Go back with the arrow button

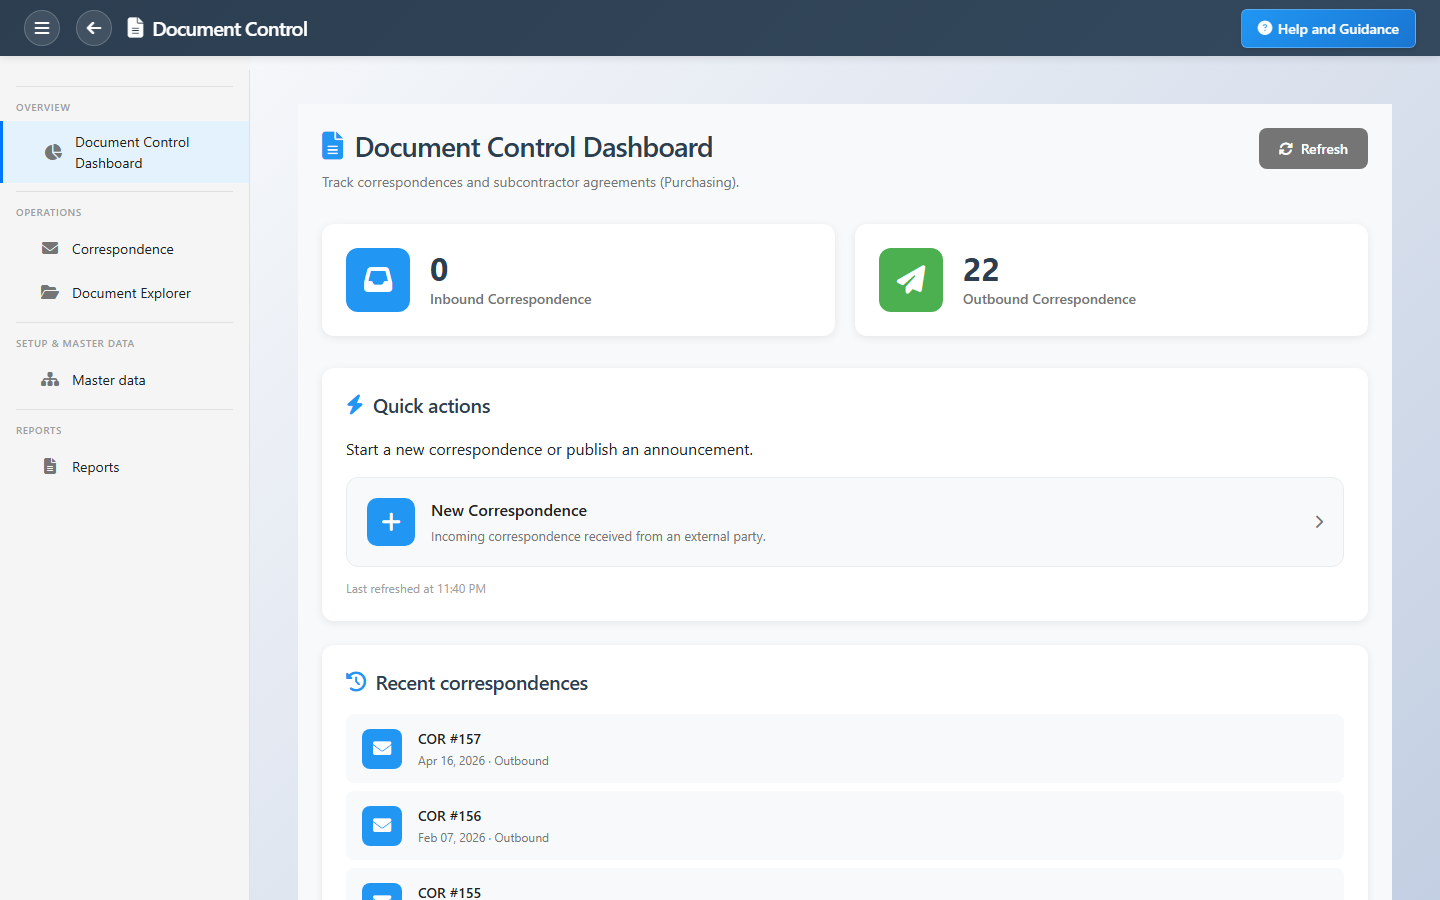coord(94,28)
